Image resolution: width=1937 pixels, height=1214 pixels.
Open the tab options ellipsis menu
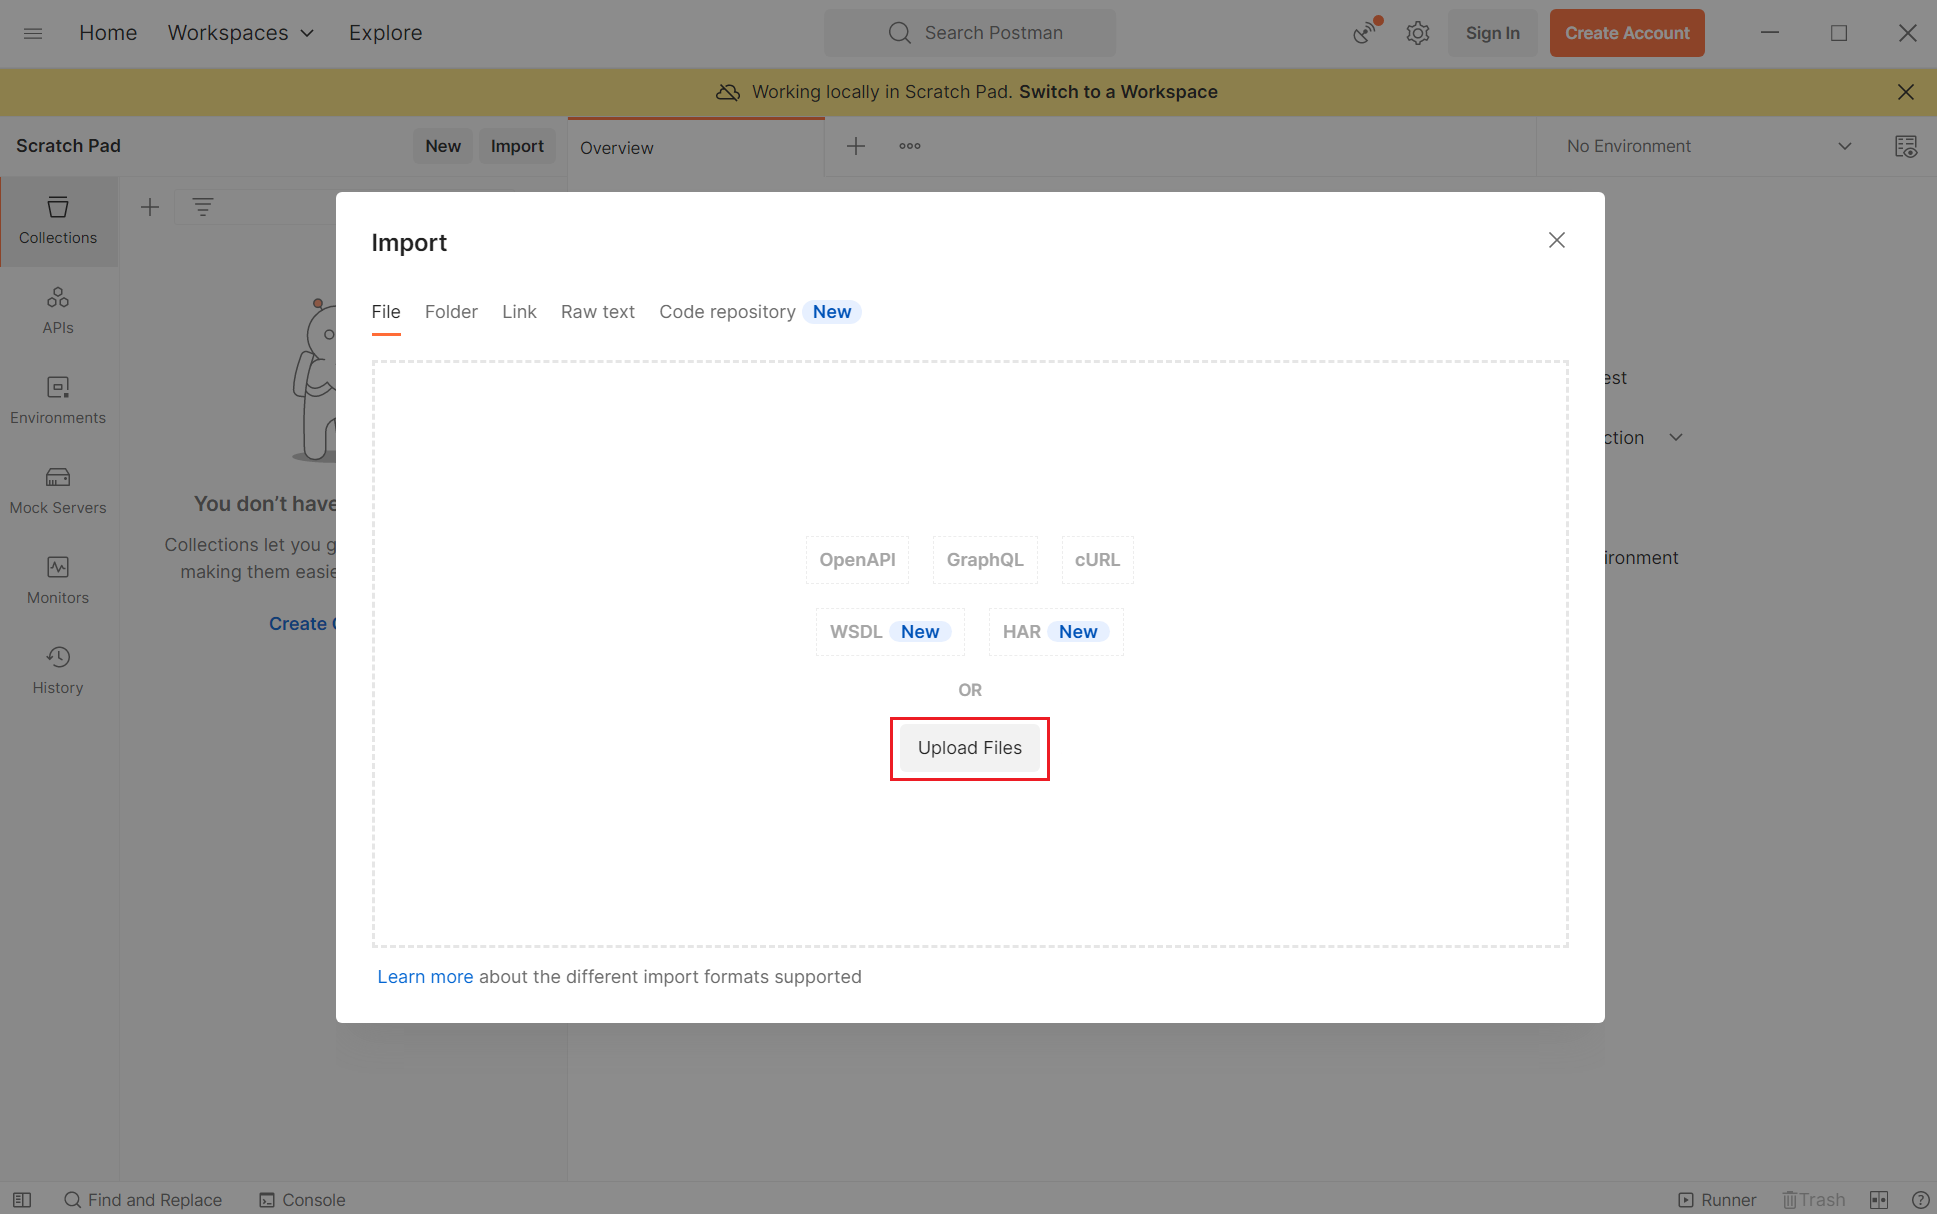(x=910, y=146)
